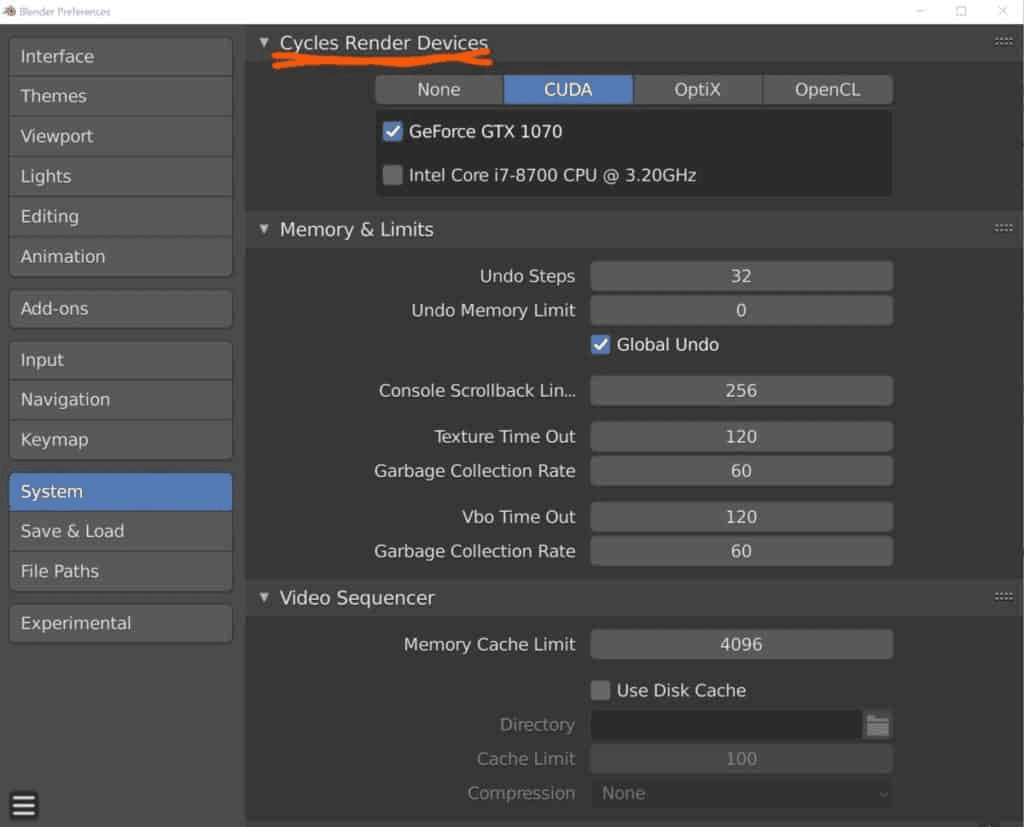Open the File Paths preferences tab
Viewport: 1024px width, 827px height.
click(x=121, y=571)
